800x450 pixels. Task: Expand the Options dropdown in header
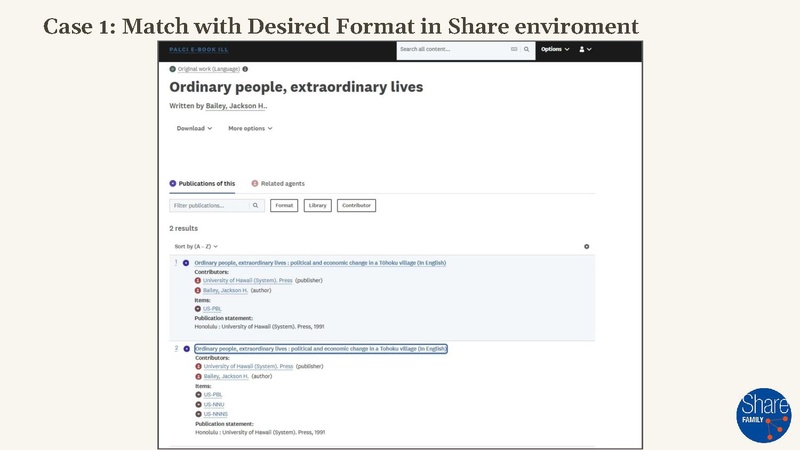pos(555,49)
